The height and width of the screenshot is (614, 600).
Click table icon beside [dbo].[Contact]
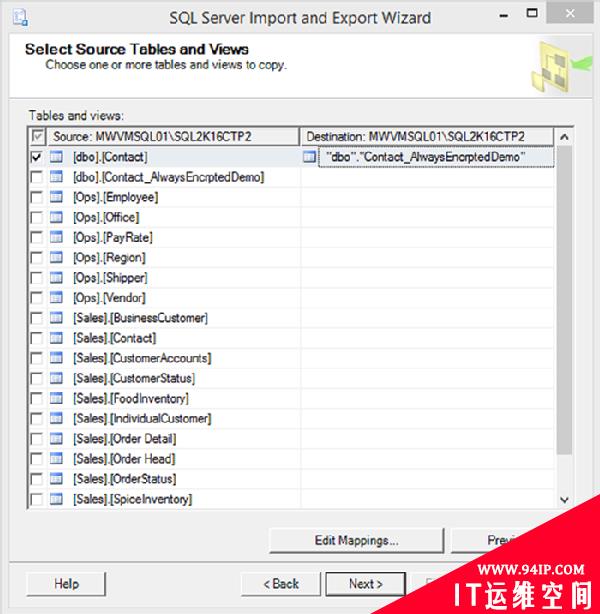tap(56, 157)
